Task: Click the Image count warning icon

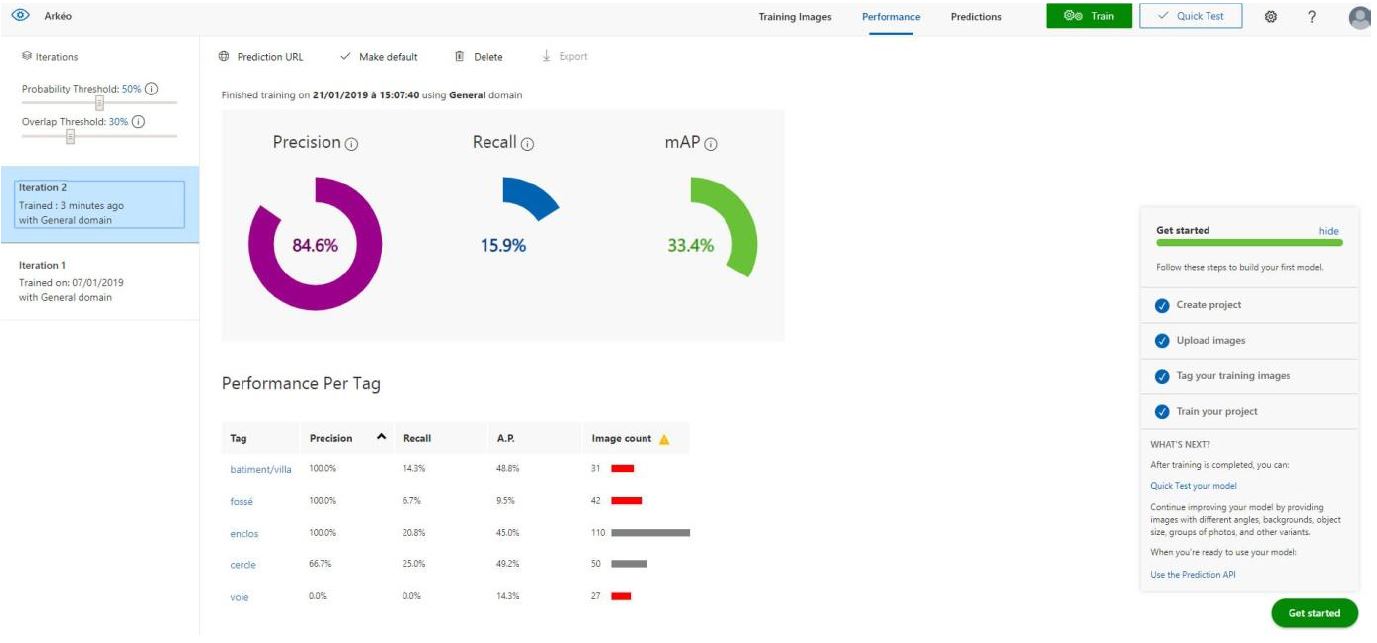Action: coord(664,439)
